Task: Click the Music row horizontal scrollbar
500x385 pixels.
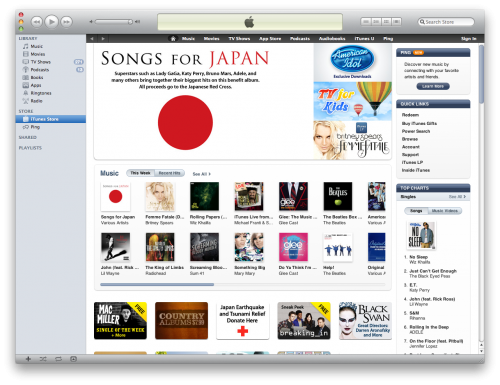Action: (157, 285)
